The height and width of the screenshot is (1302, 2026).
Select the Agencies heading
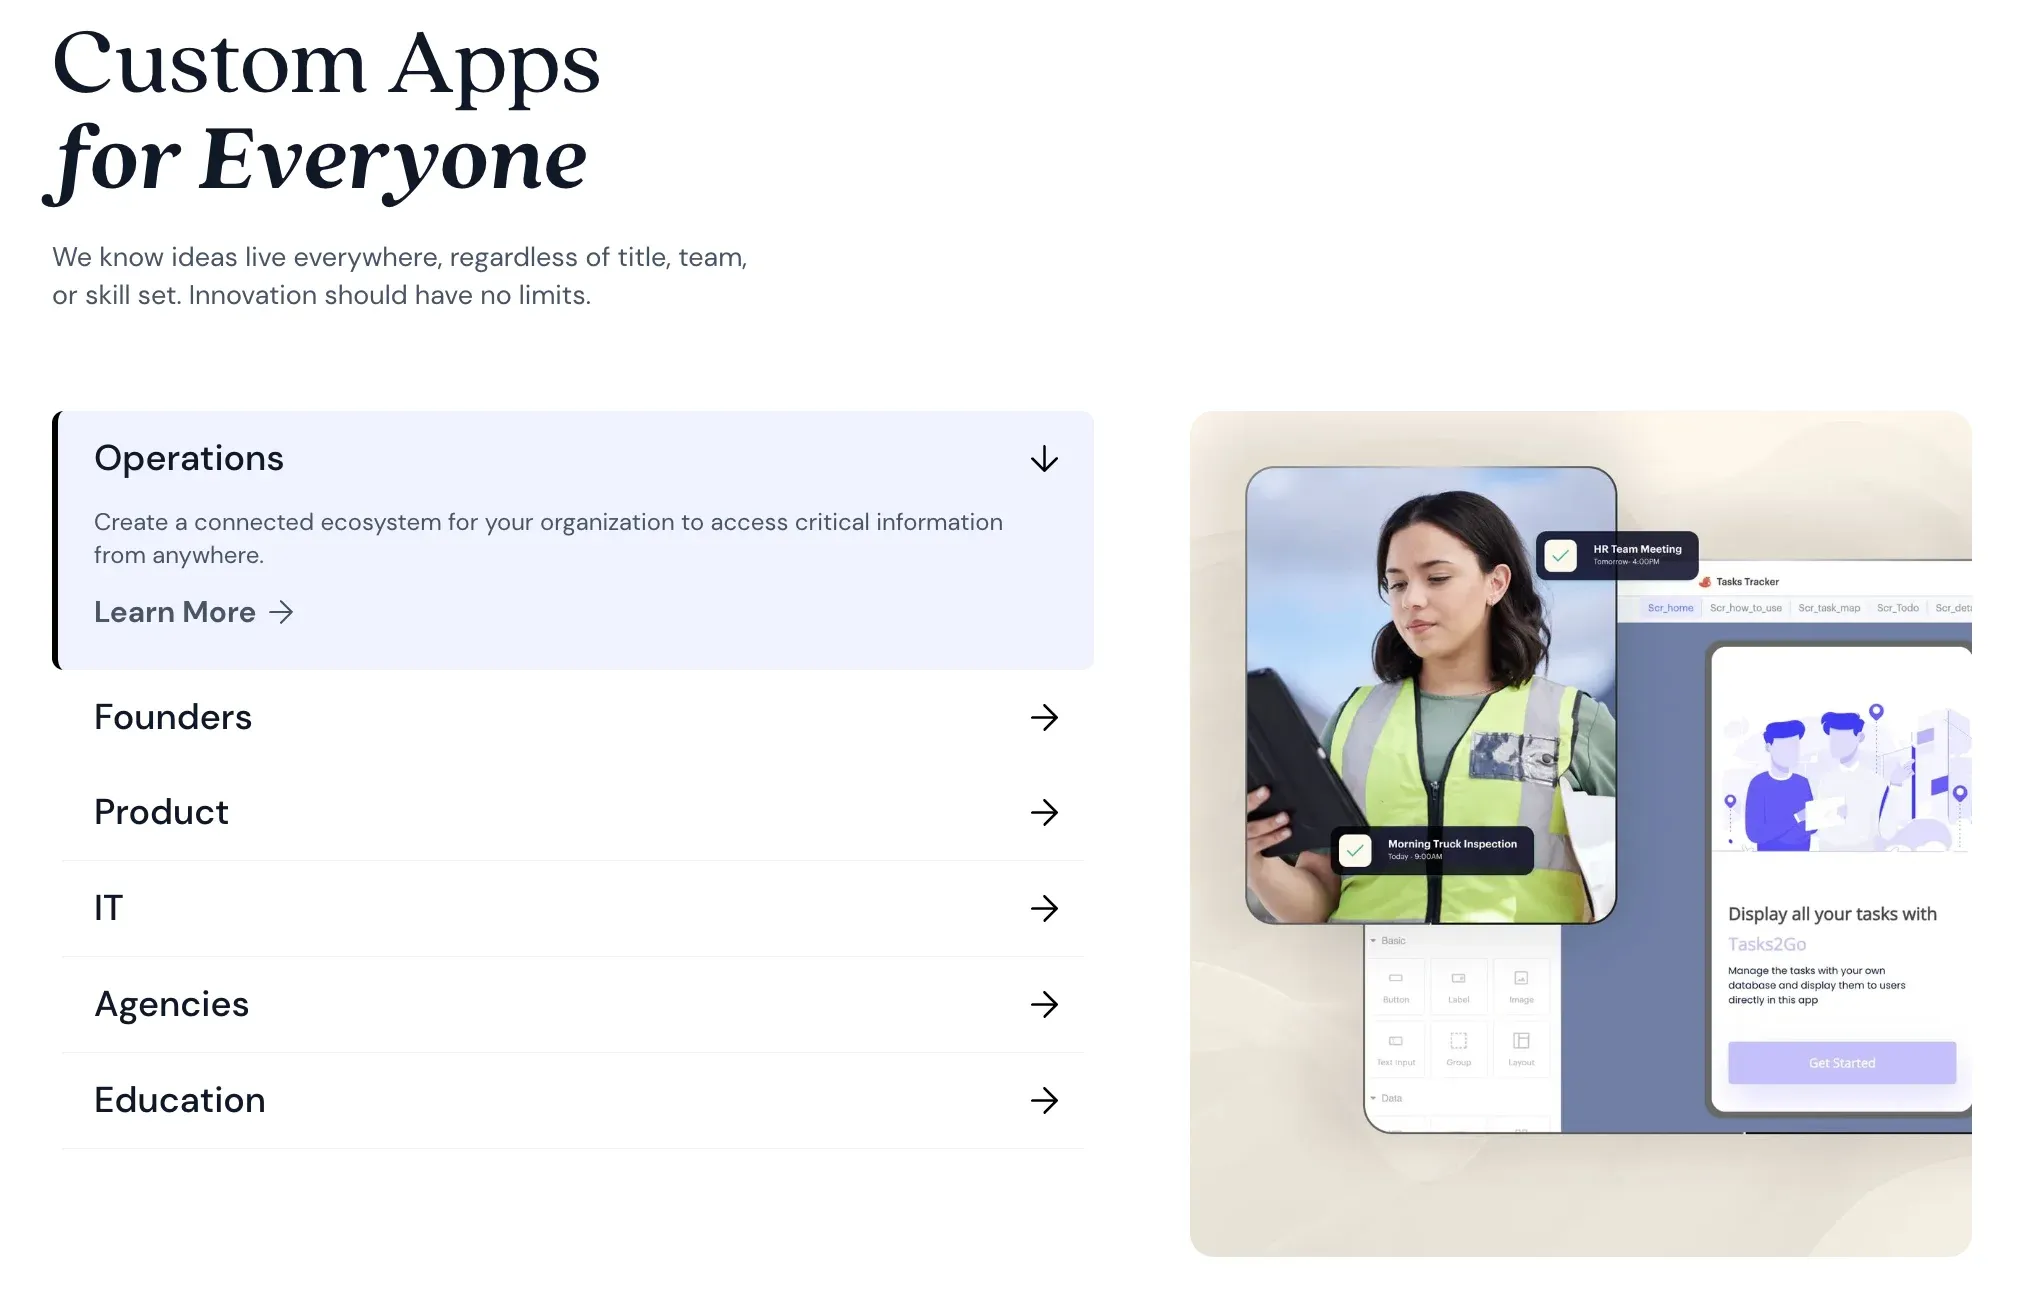[x=171, y=1004]
